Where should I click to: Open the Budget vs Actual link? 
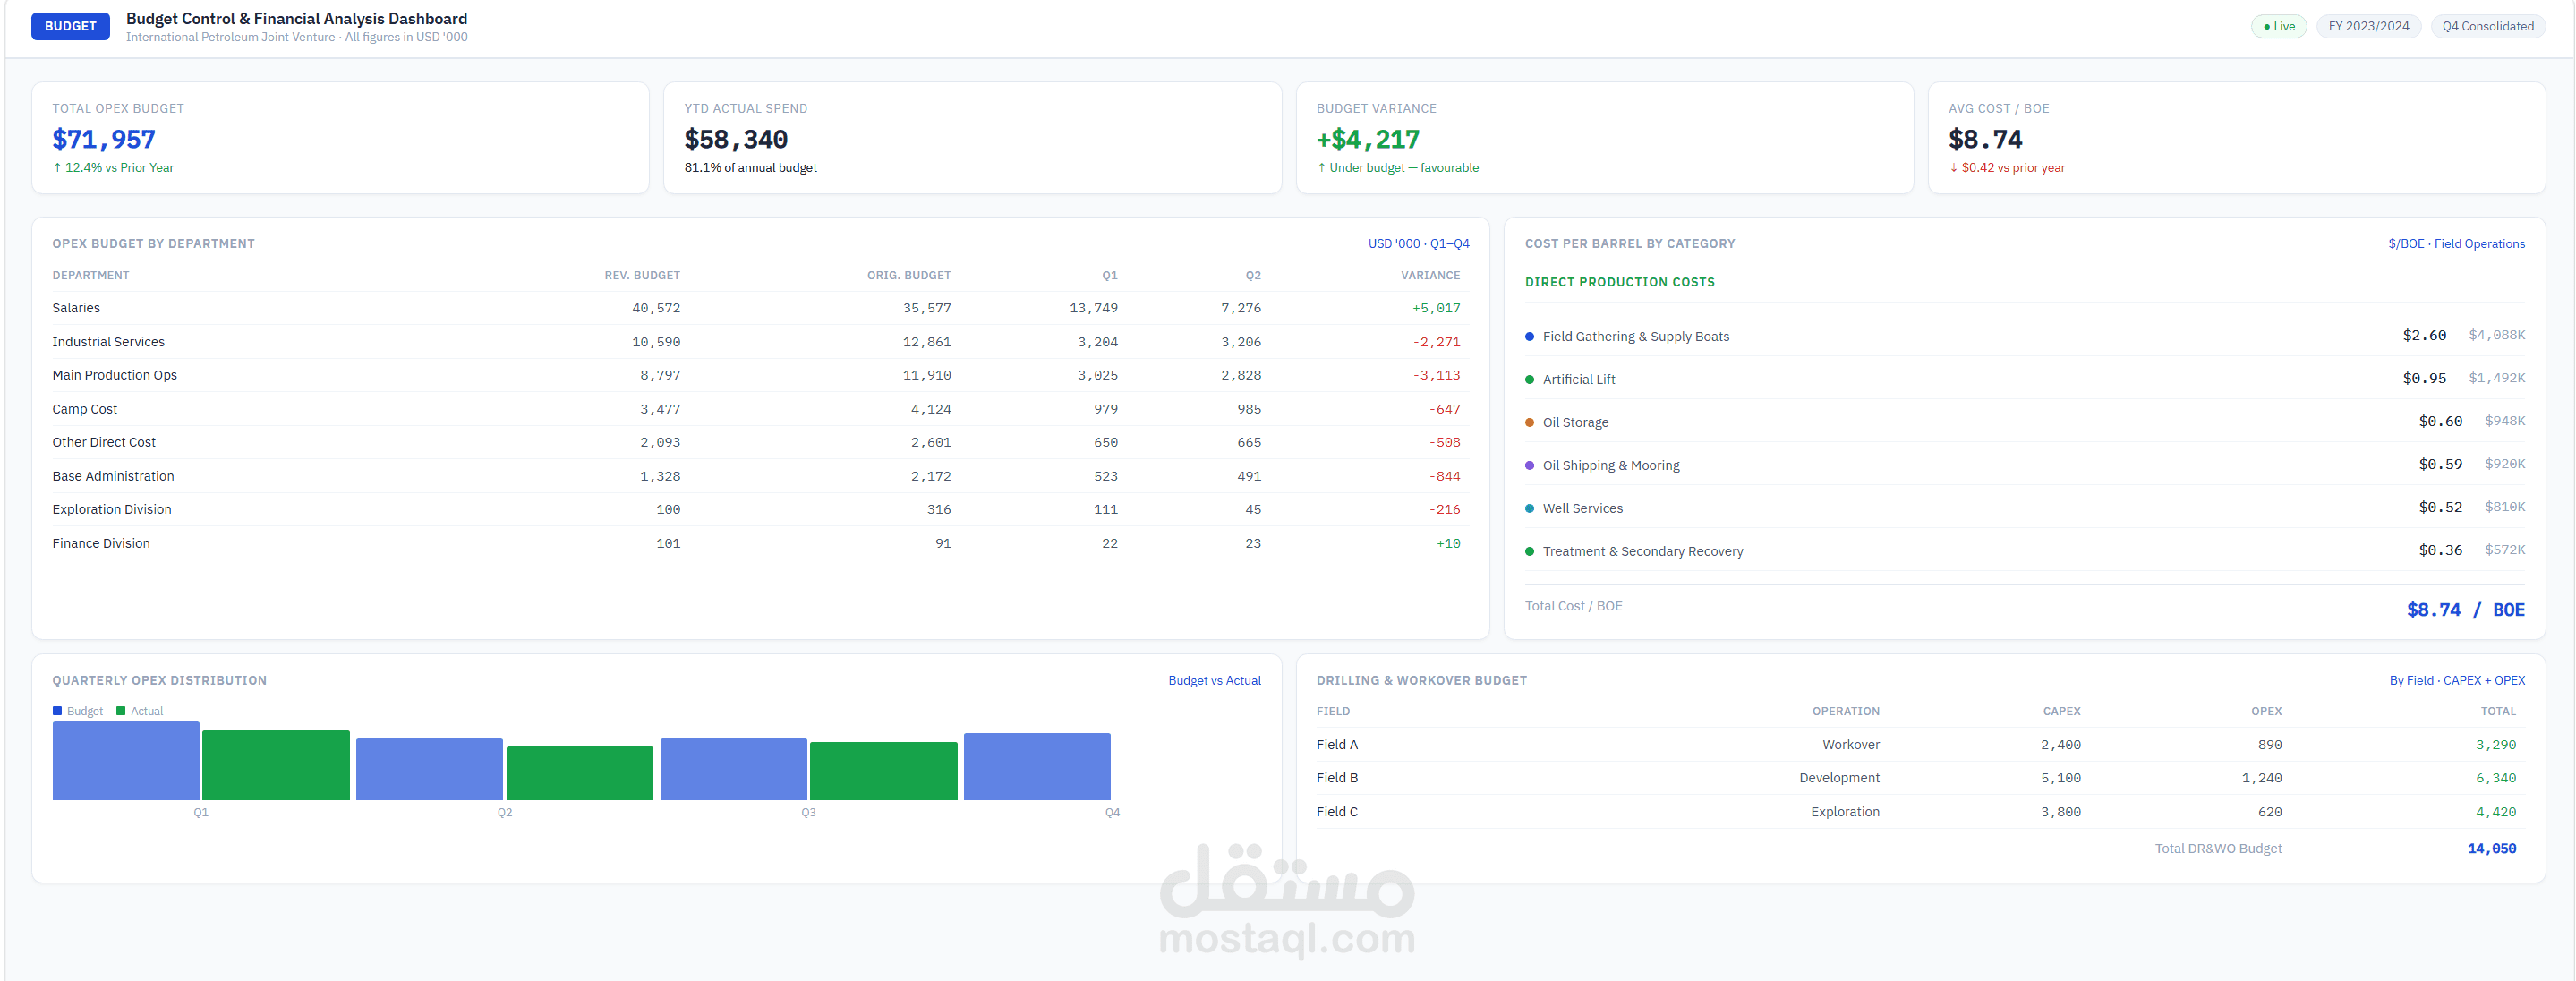click(x=1214, y=680)
